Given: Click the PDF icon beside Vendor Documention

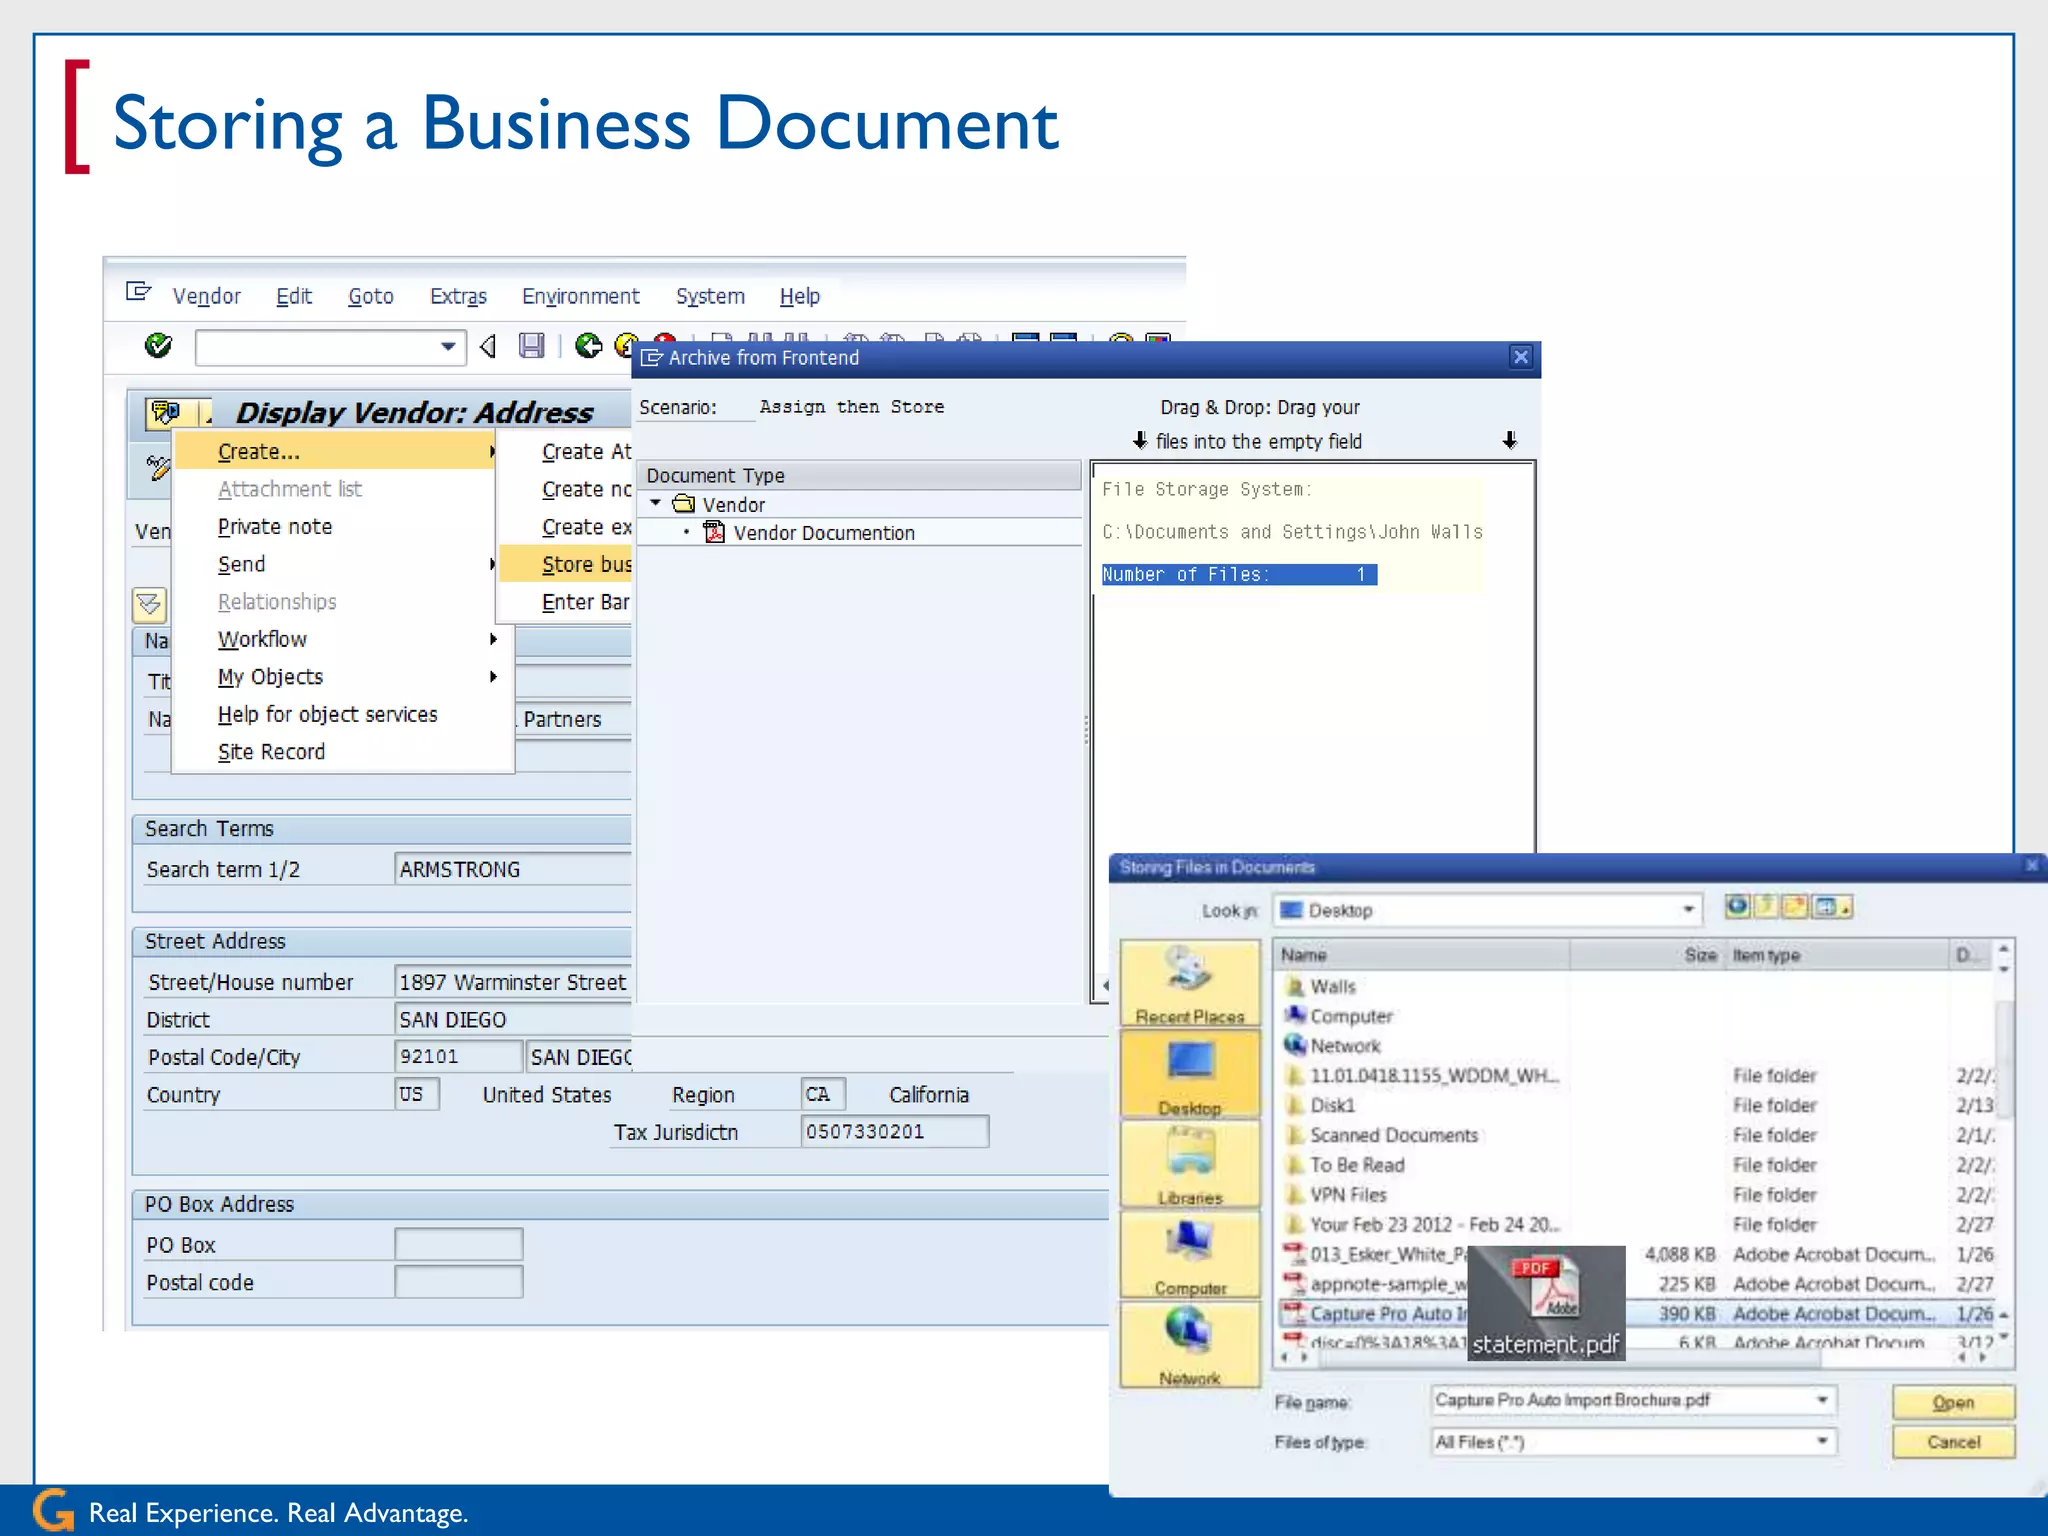Looking at the screenshot, I should click(x=714, y=532).
